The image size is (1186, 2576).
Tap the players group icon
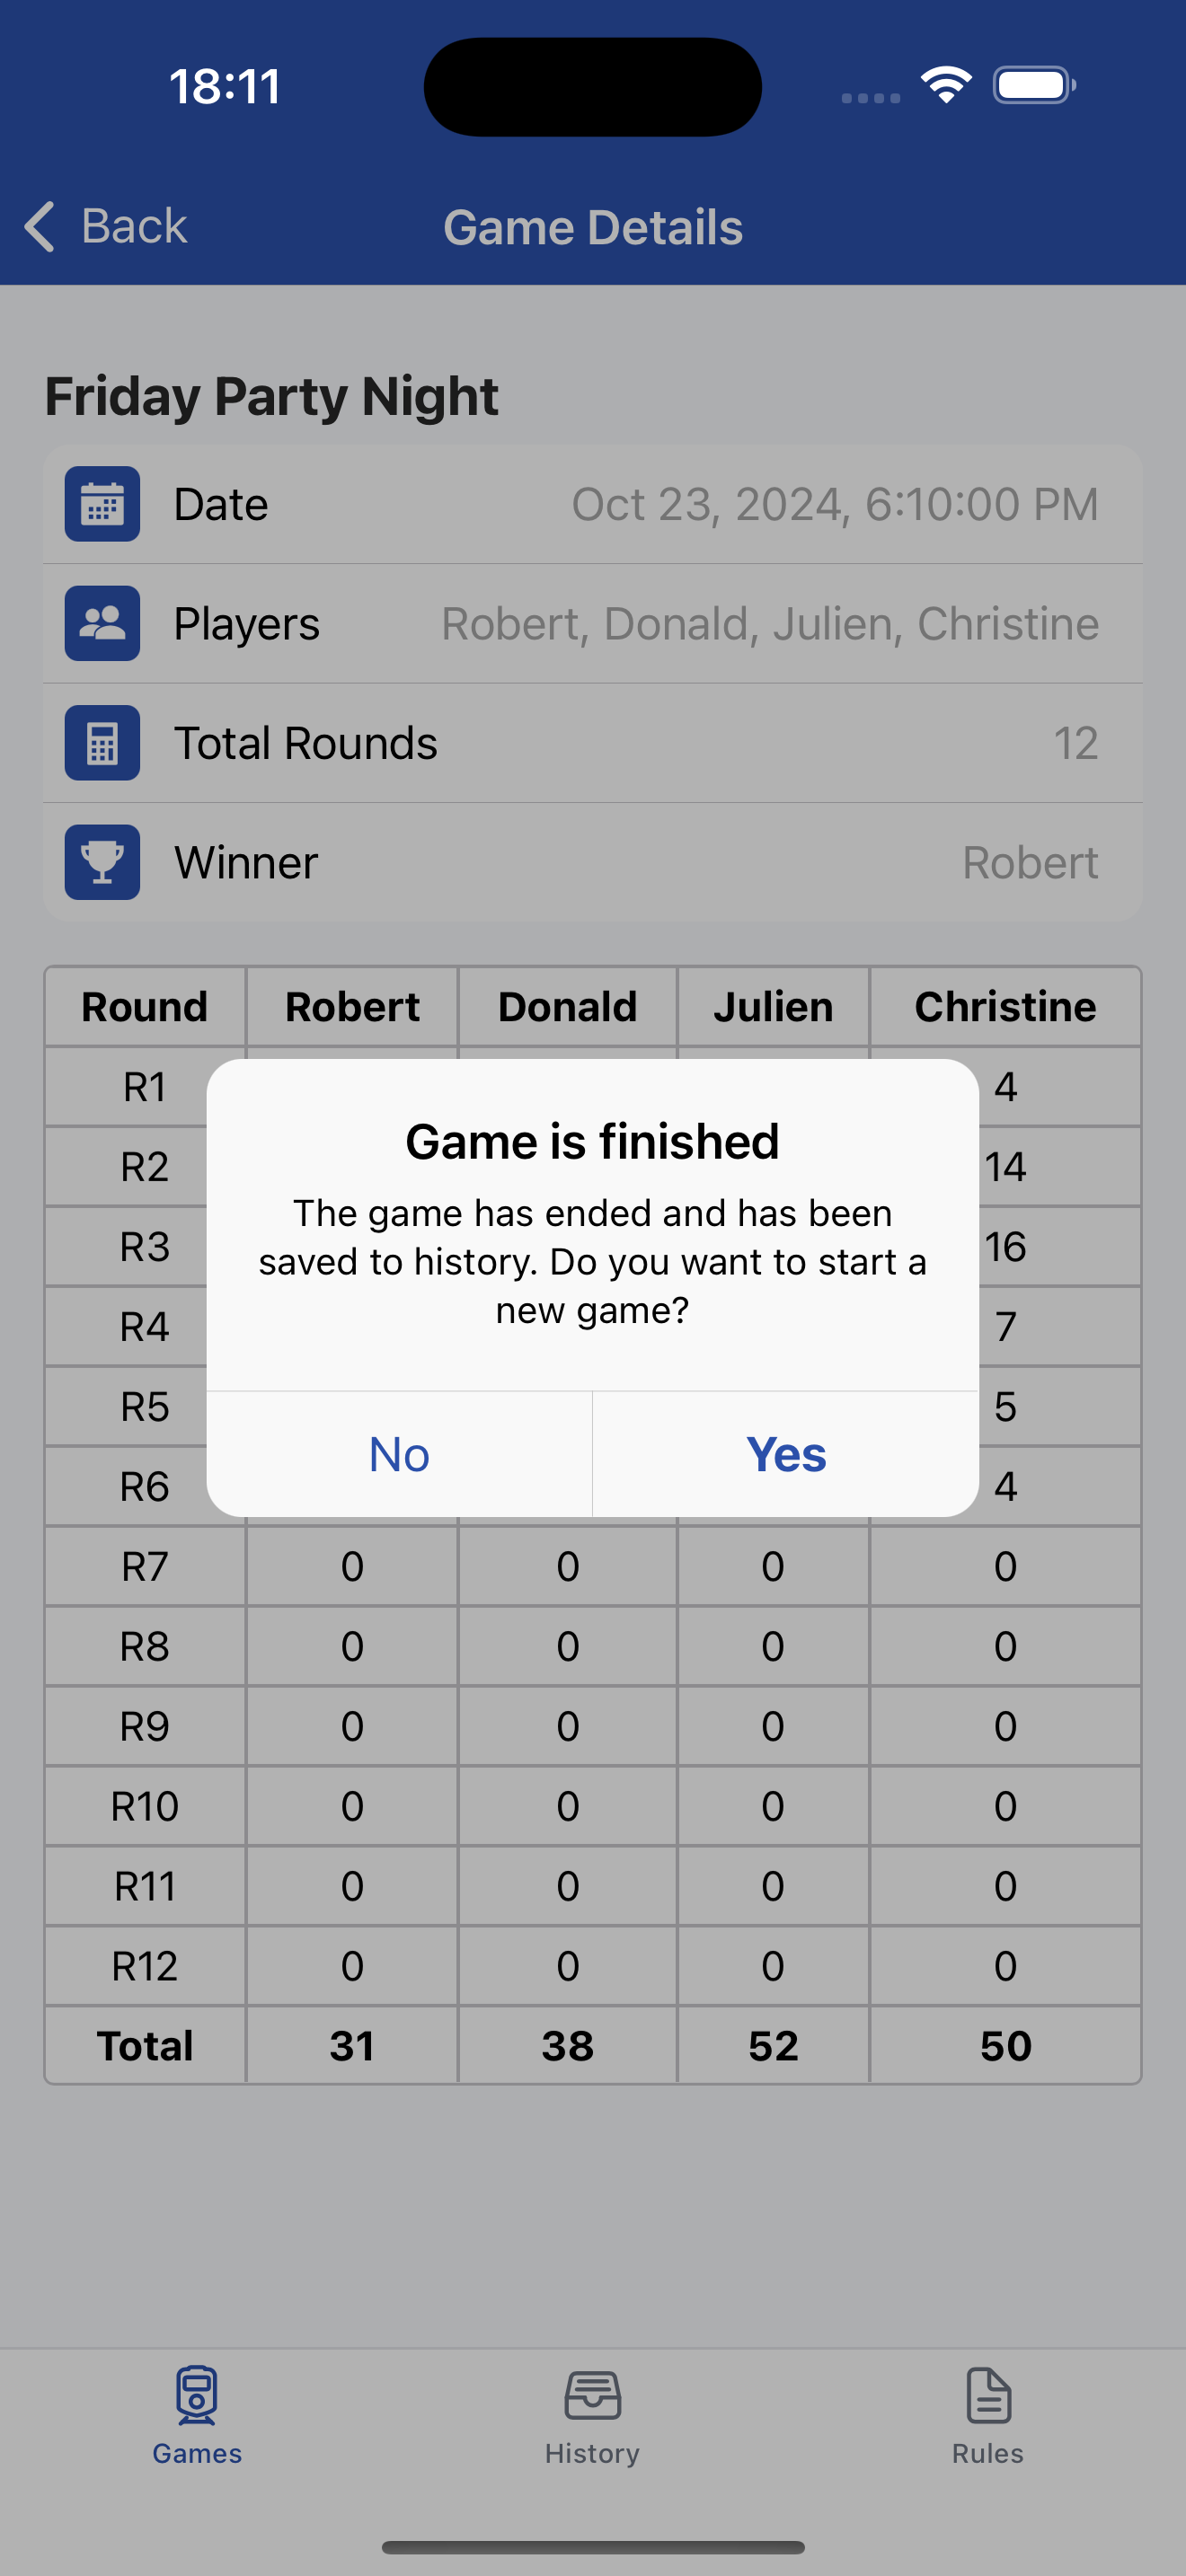point(102,623)
